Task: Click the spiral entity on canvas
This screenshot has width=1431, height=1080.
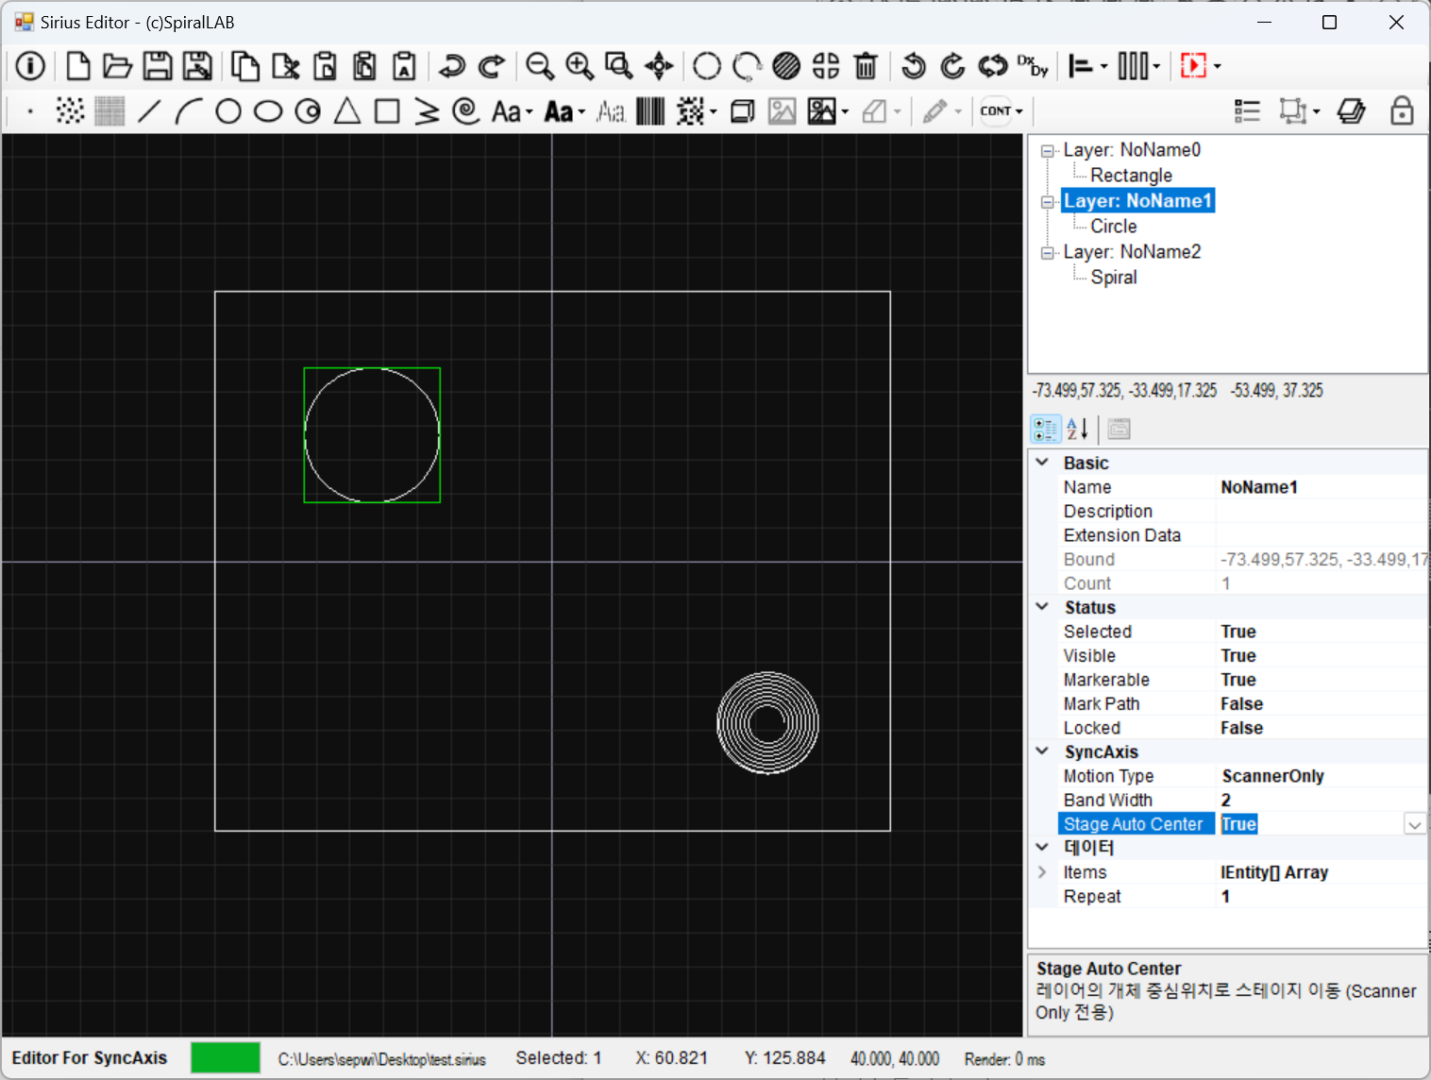Action: pyautogui.click(x=768, y=723)
